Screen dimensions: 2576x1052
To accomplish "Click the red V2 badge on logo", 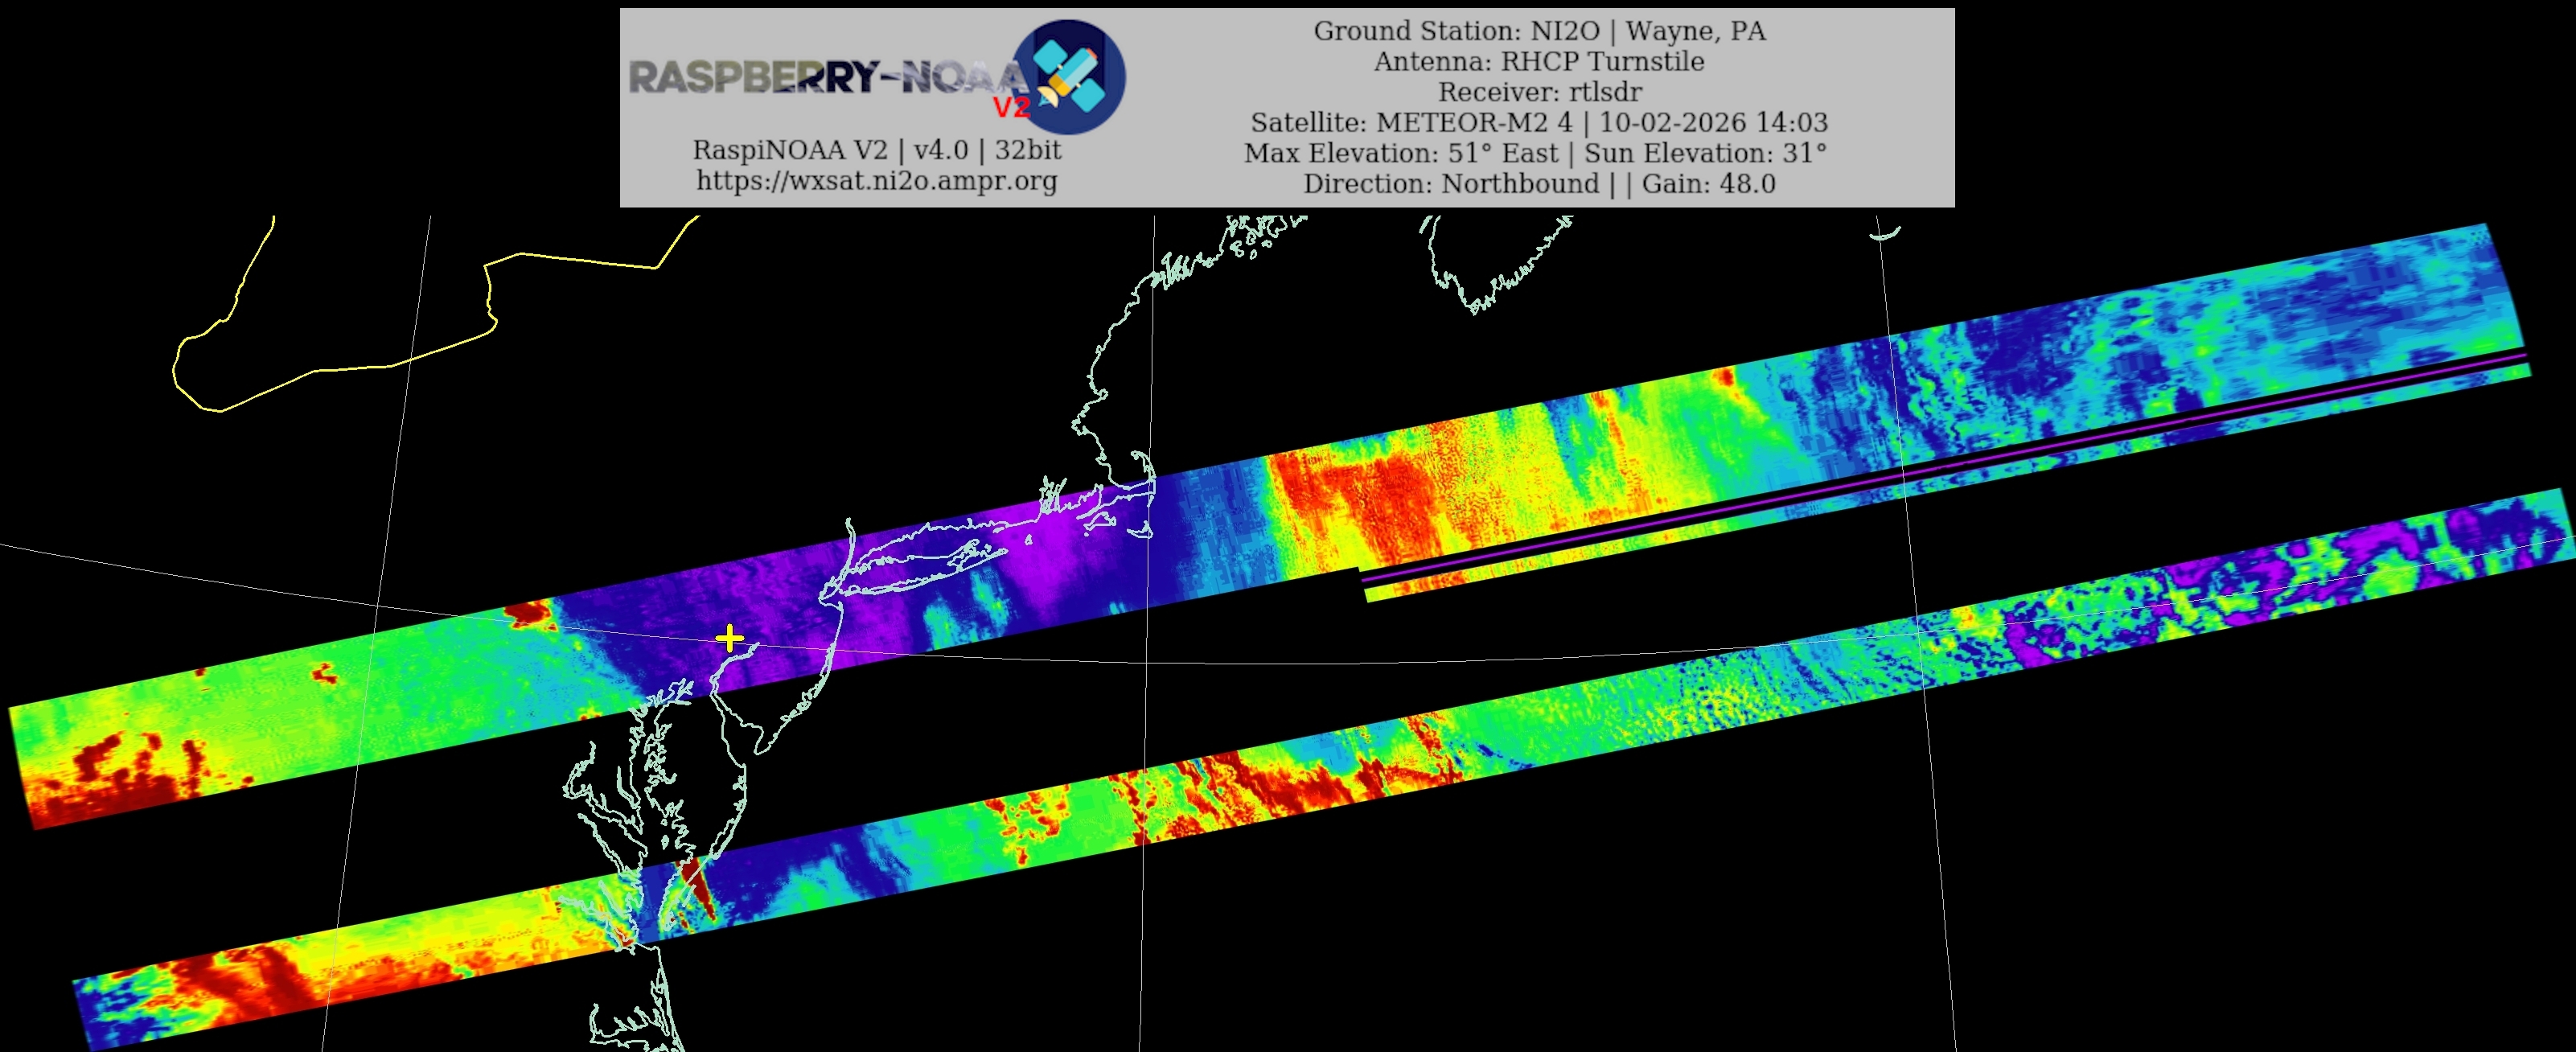I will (x=1010, y=106).
